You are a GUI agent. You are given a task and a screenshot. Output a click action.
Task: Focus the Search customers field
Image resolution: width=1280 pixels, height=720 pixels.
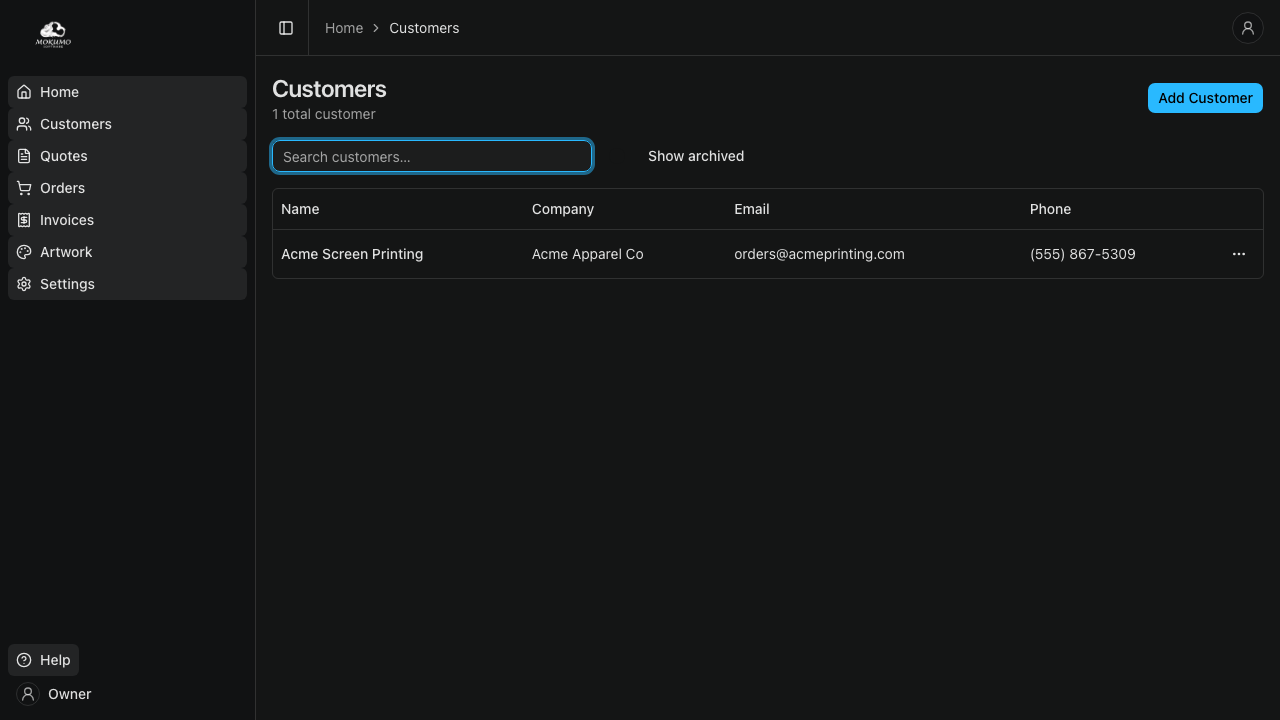[432, 157]
